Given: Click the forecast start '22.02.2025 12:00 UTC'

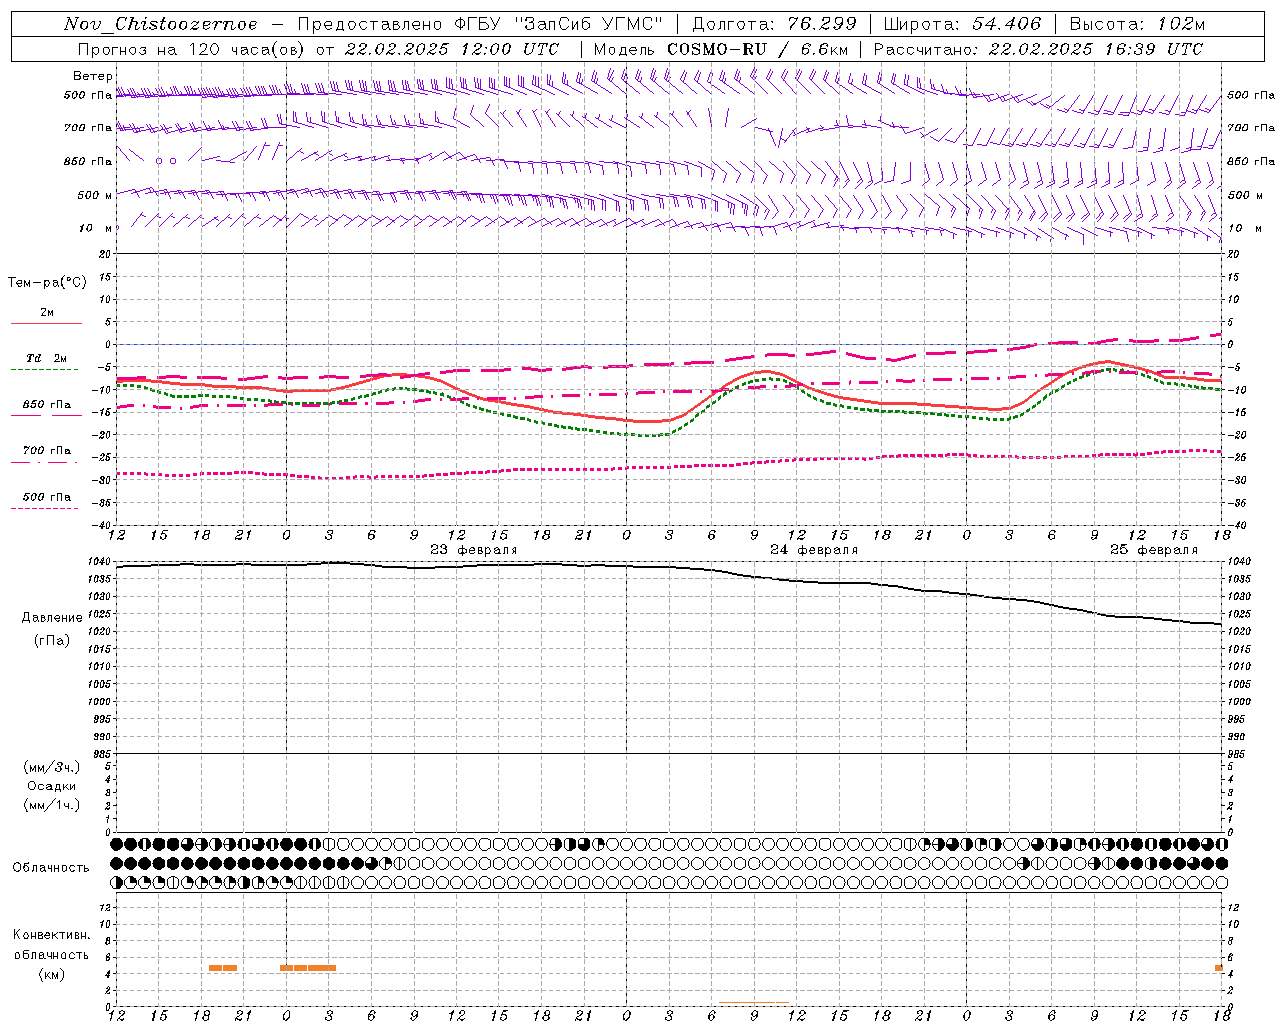Looking at the screenshot, I should pyautogui.click(x=452, y=49).
